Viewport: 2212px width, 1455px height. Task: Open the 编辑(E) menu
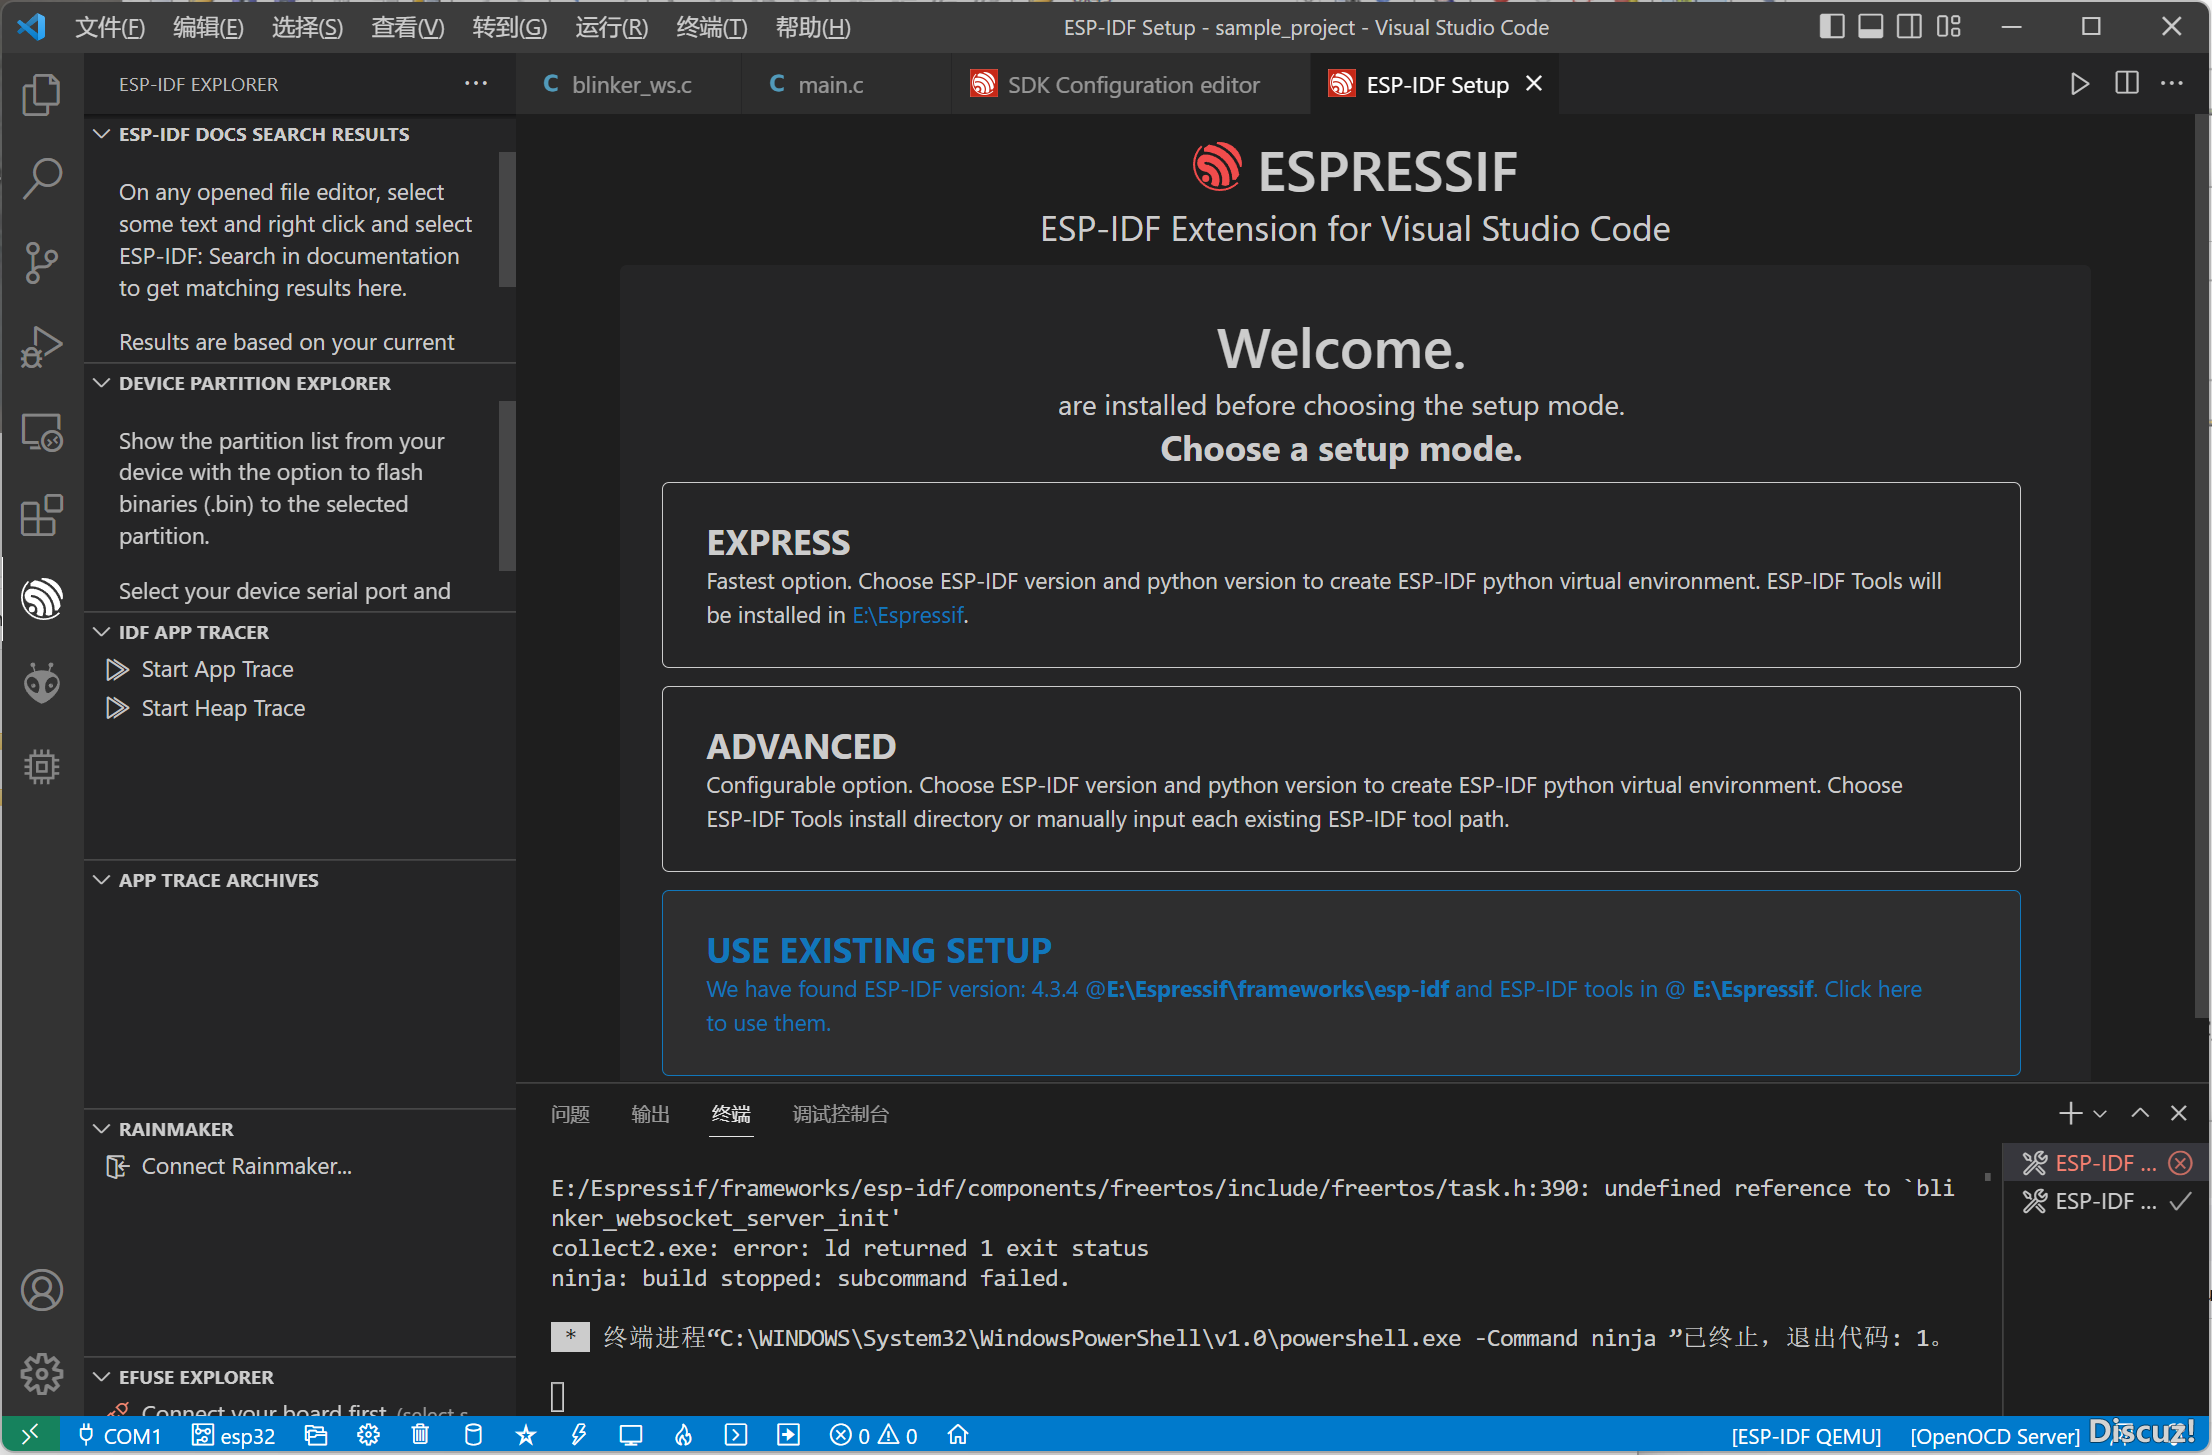tap(208, 27)
